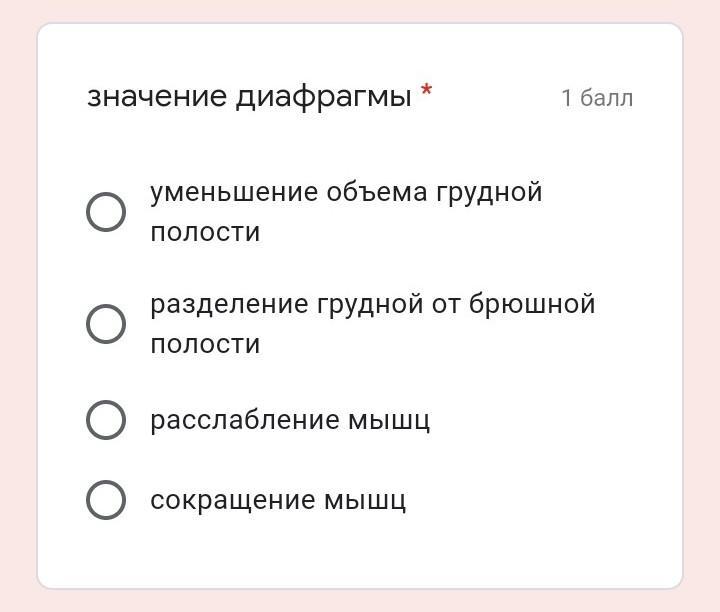Select the third answer option's circle
This screenshot has height=612, width=720.
tap(106, 420)
